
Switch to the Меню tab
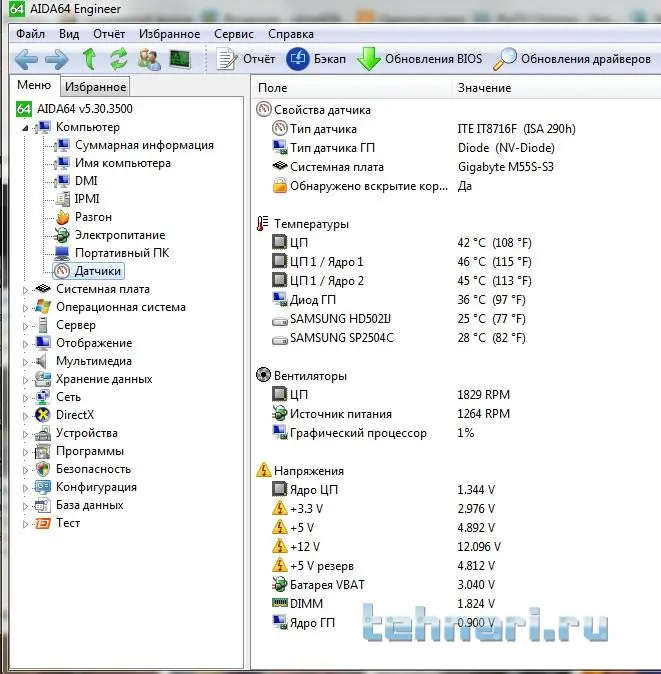pyautogui.click(x=34, y=85)
